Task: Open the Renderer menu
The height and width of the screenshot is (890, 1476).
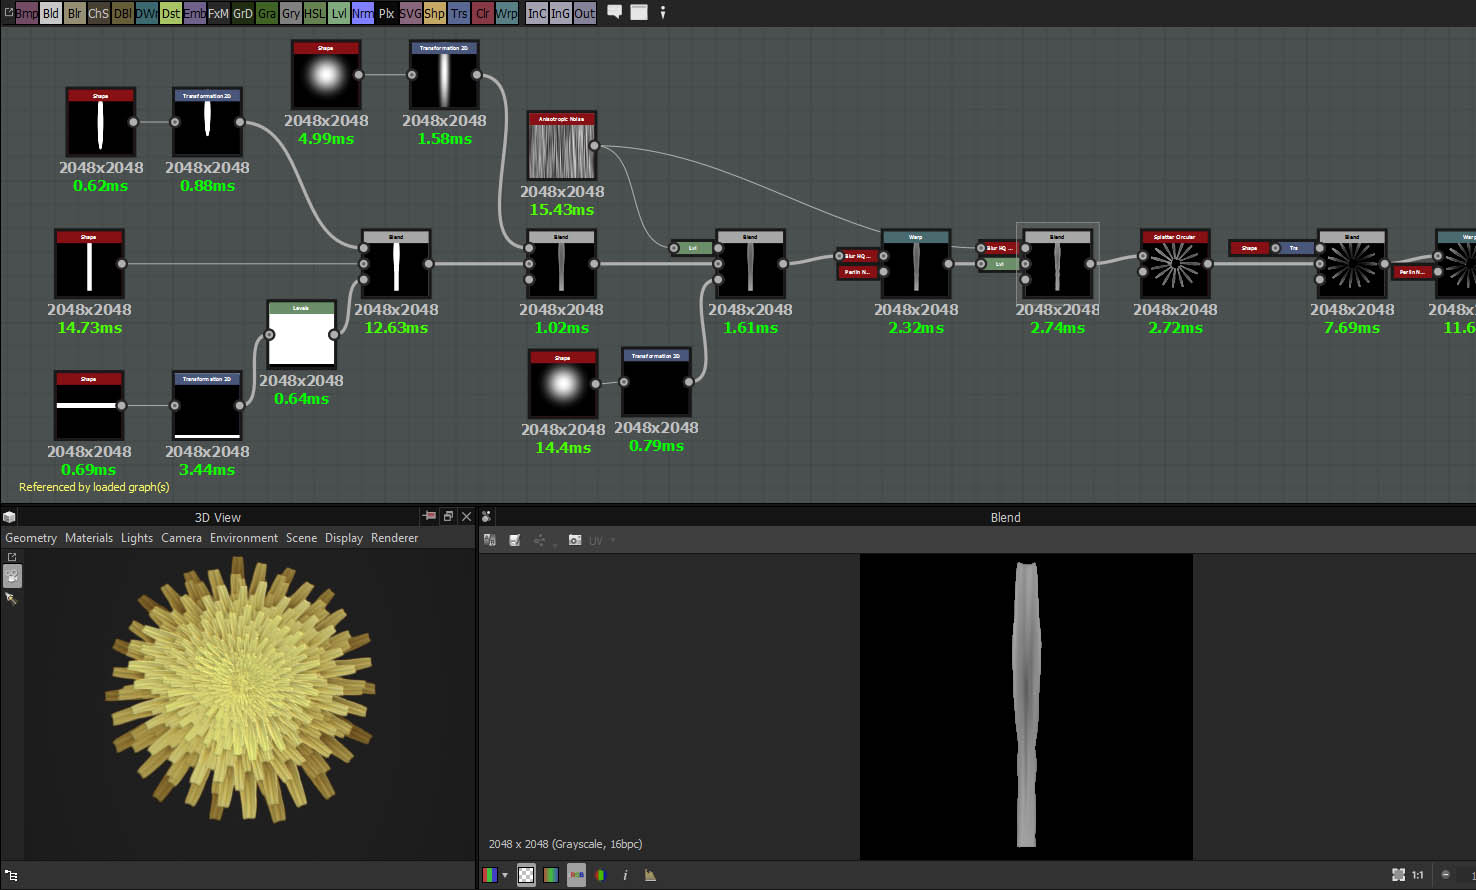Action: click(x=394, y=538)
